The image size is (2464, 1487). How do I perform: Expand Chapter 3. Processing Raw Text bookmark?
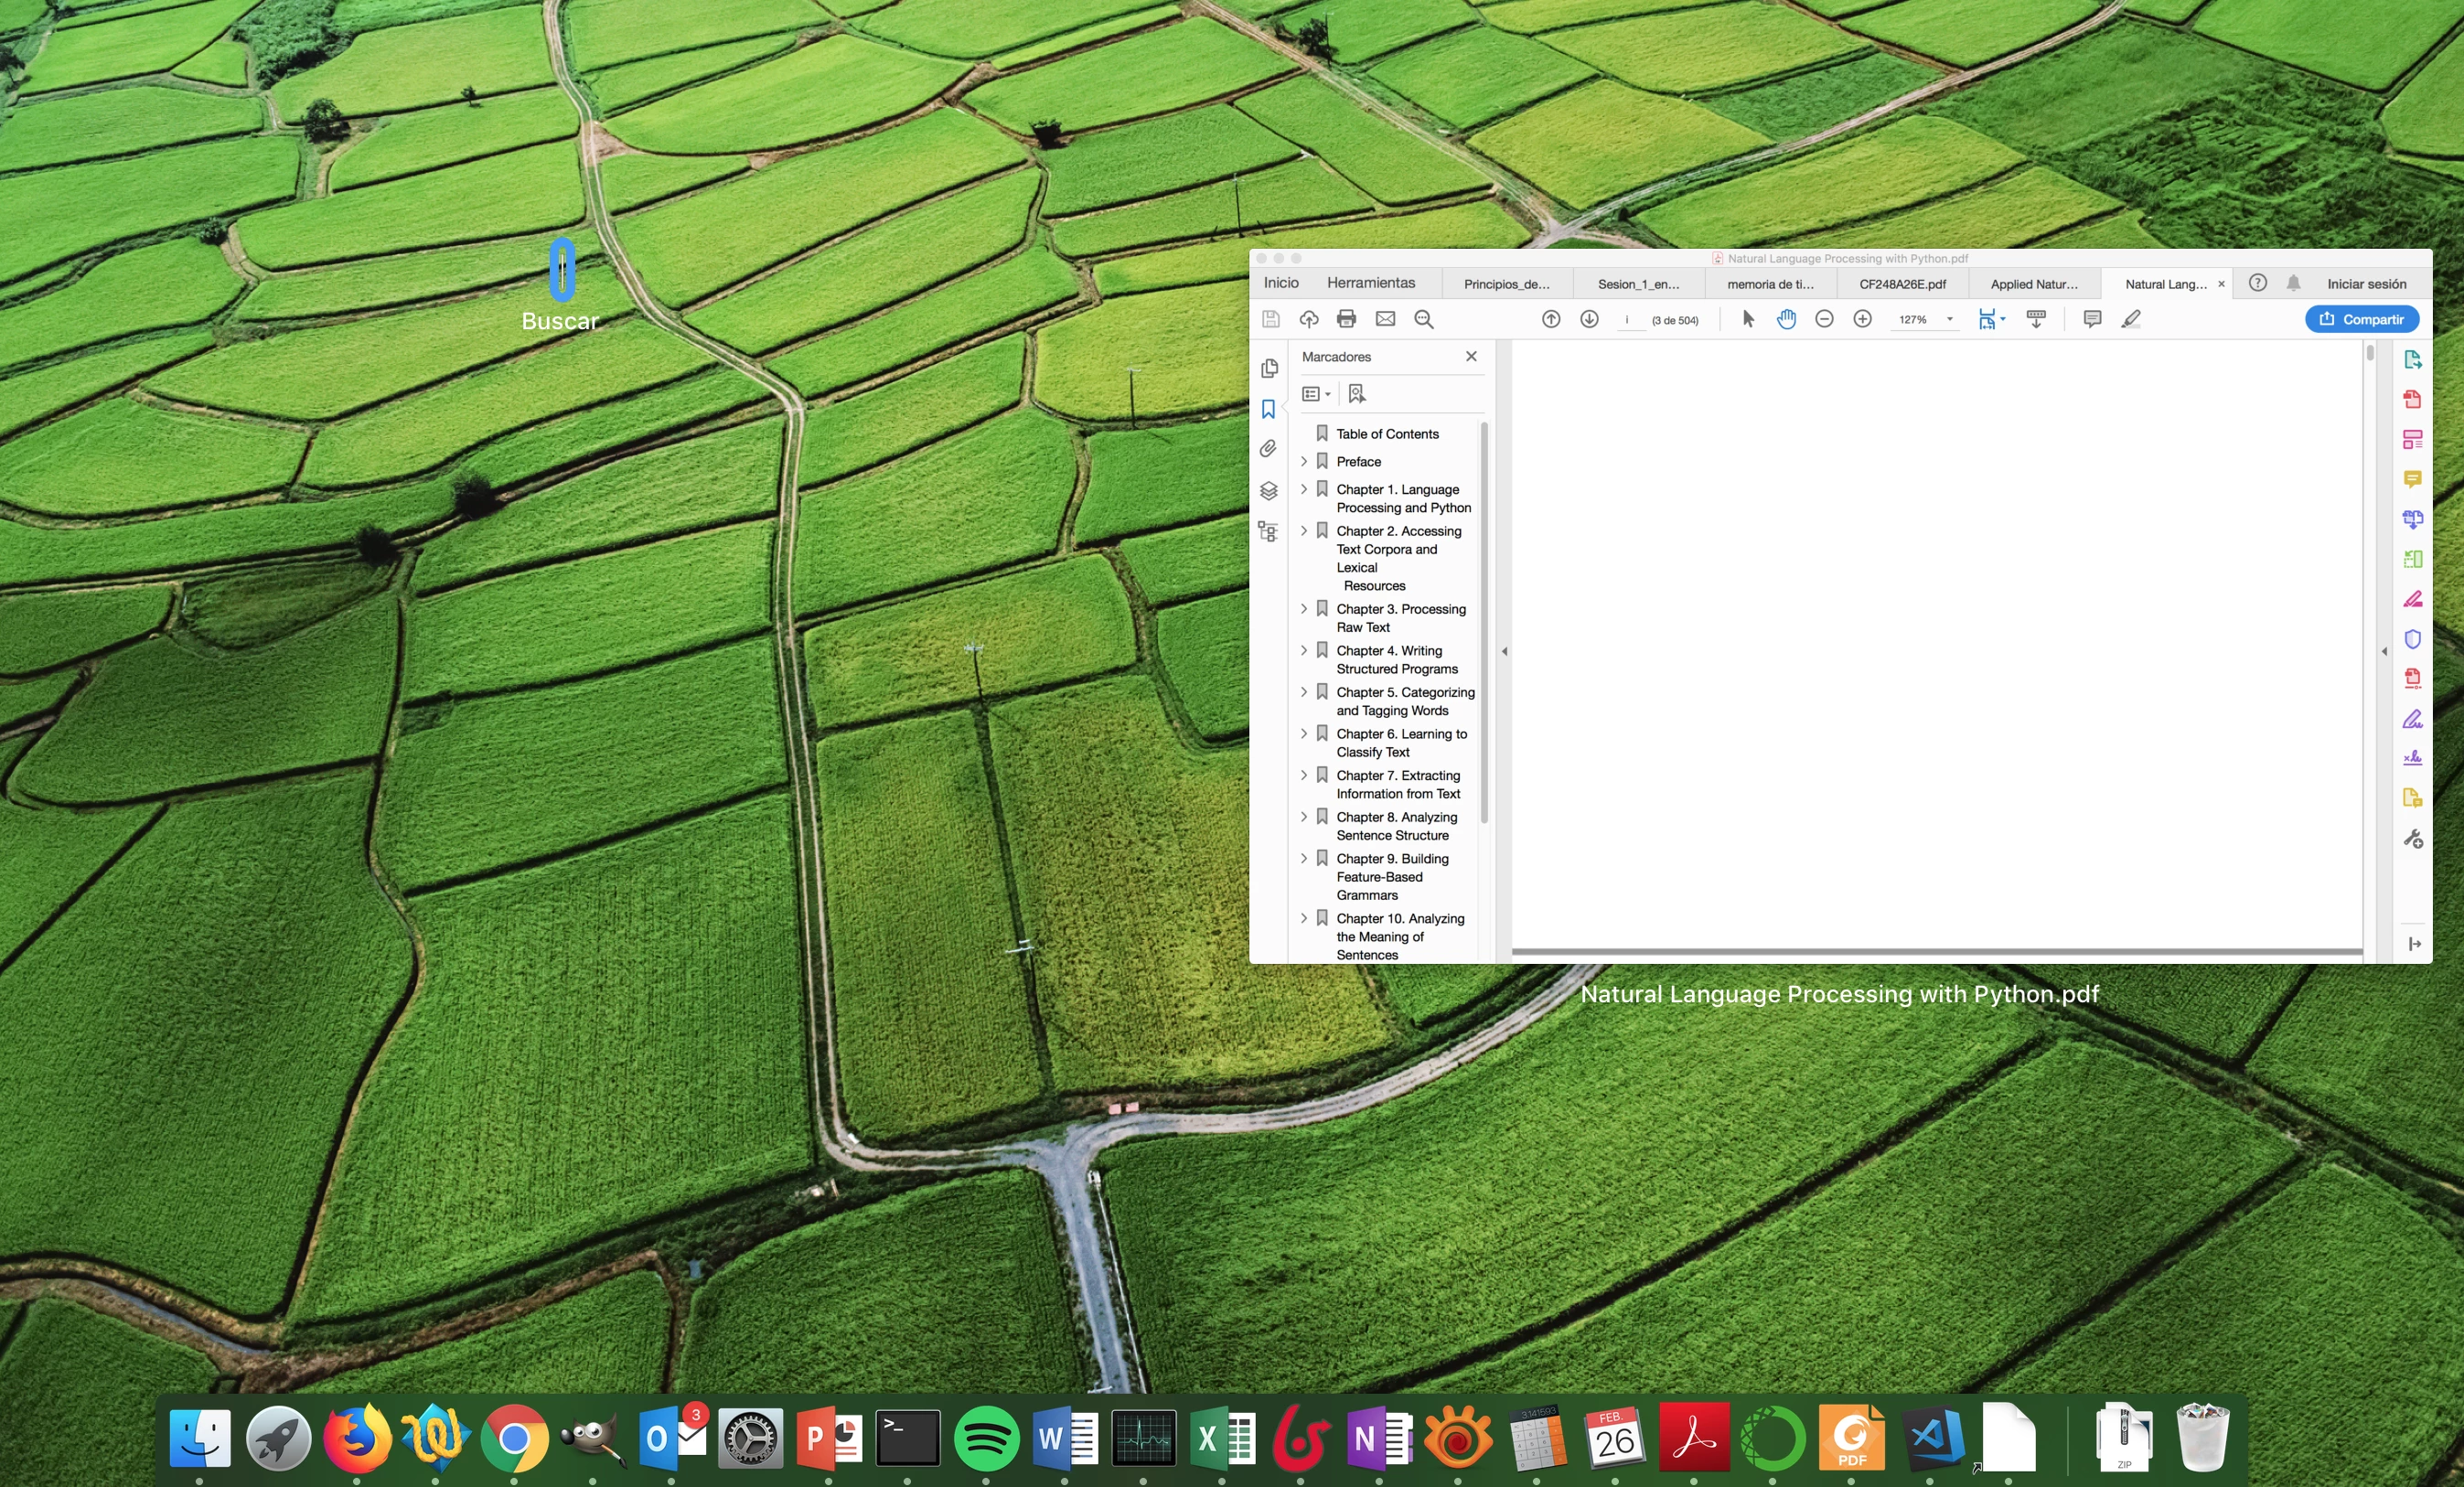[x=1303, y=608]
